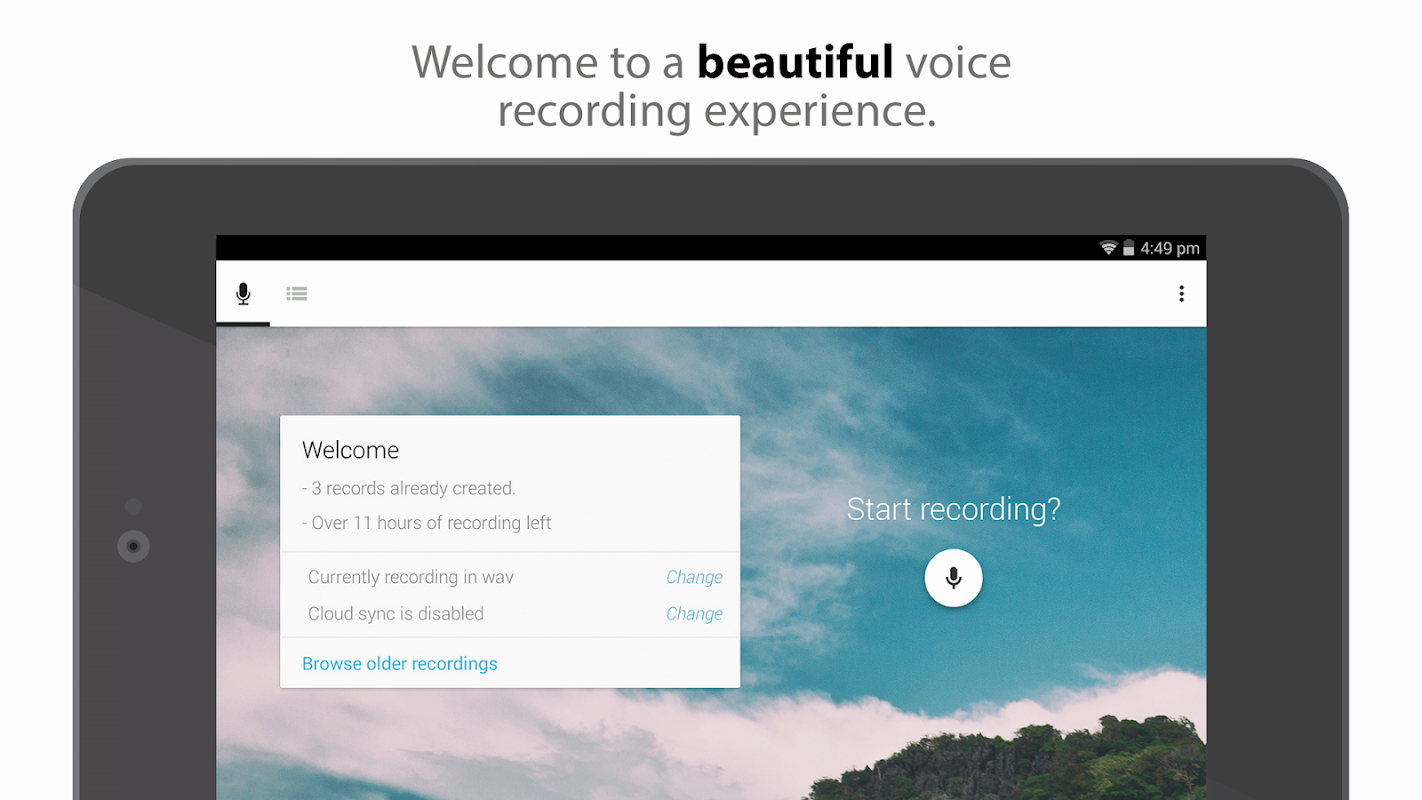Tap the 4:49 pm clock

pyautogui.click(x=1170, y=248)
